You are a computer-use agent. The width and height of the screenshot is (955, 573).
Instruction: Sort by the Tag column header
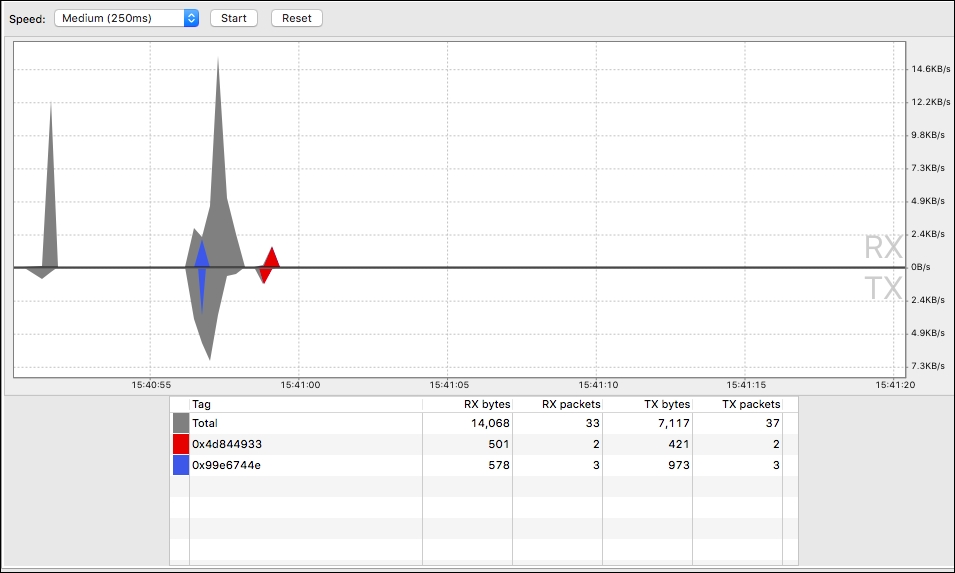(x=305, y=405)
